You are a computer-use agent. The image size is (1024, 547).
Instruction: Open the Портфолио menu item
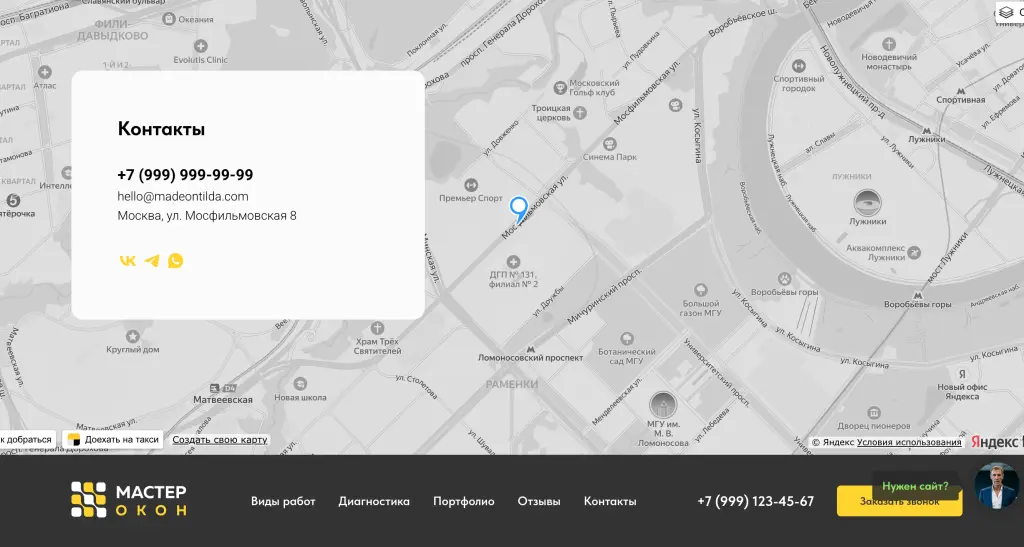pos(464,501)
